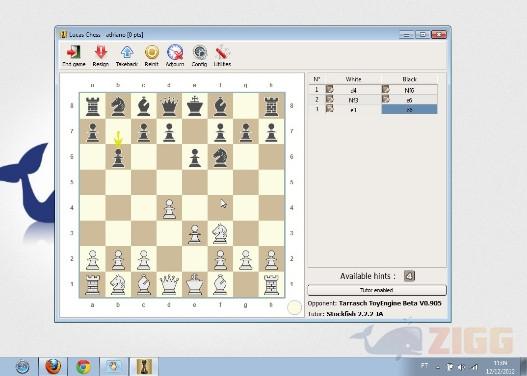This screenshot has height=376, width=527.
Task: Select the white pawn on e3
Action: [x=195, y=235]
